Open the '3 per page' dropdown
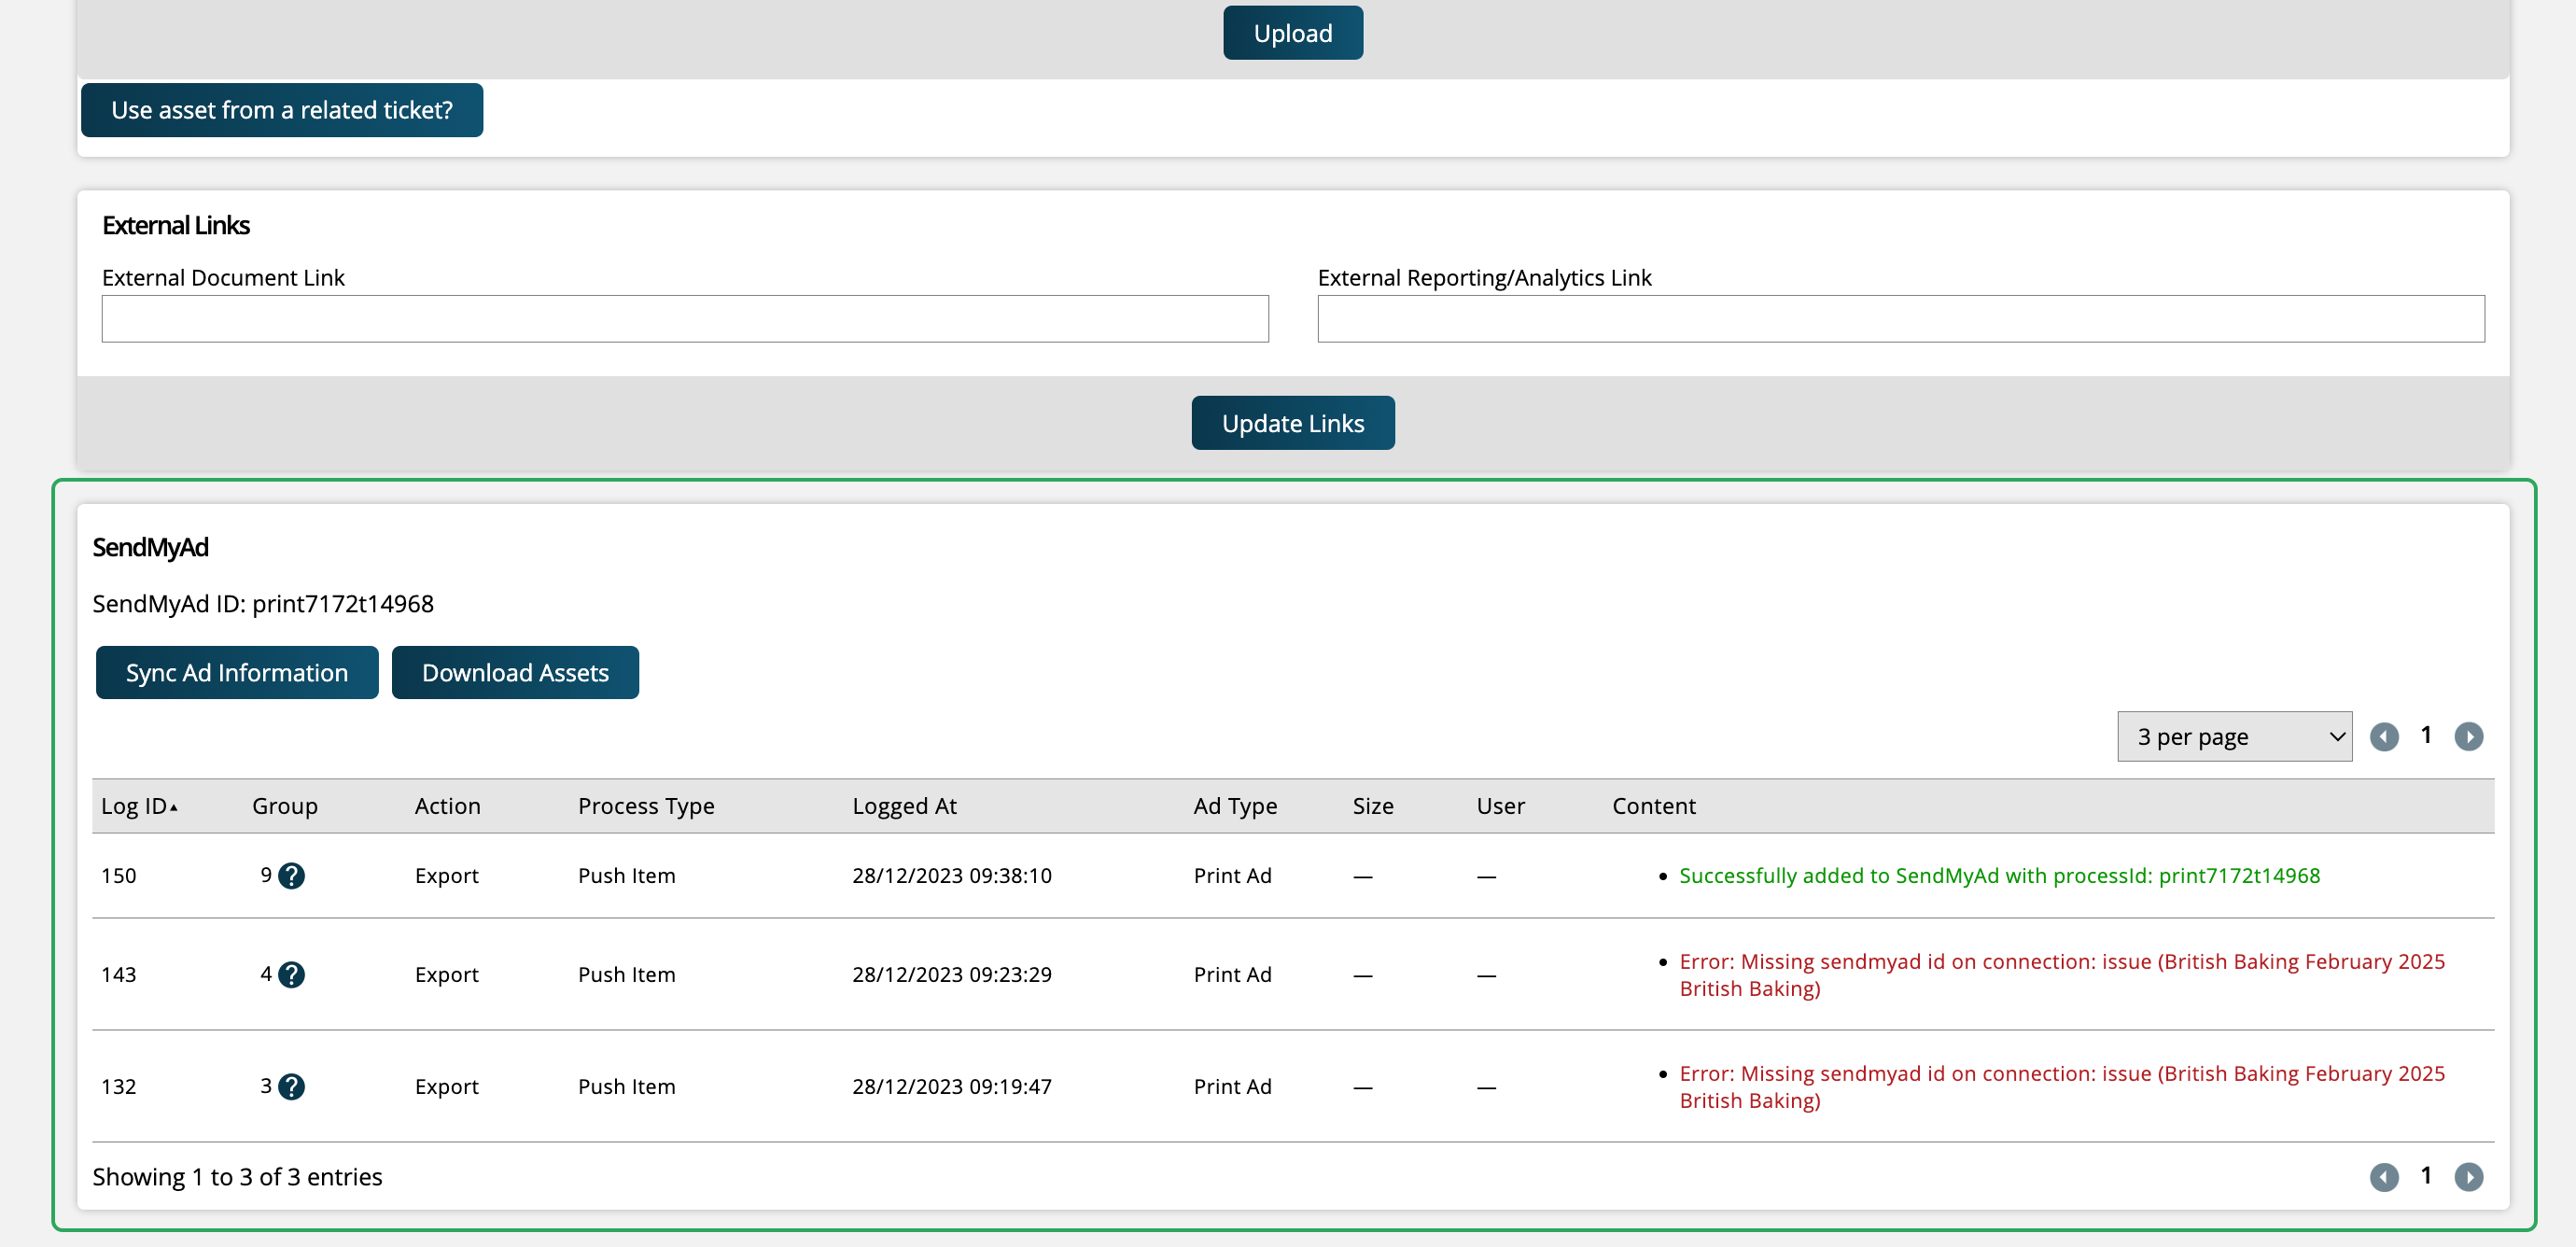This screenshot has width=2576, height=1247. (2234, 736)
